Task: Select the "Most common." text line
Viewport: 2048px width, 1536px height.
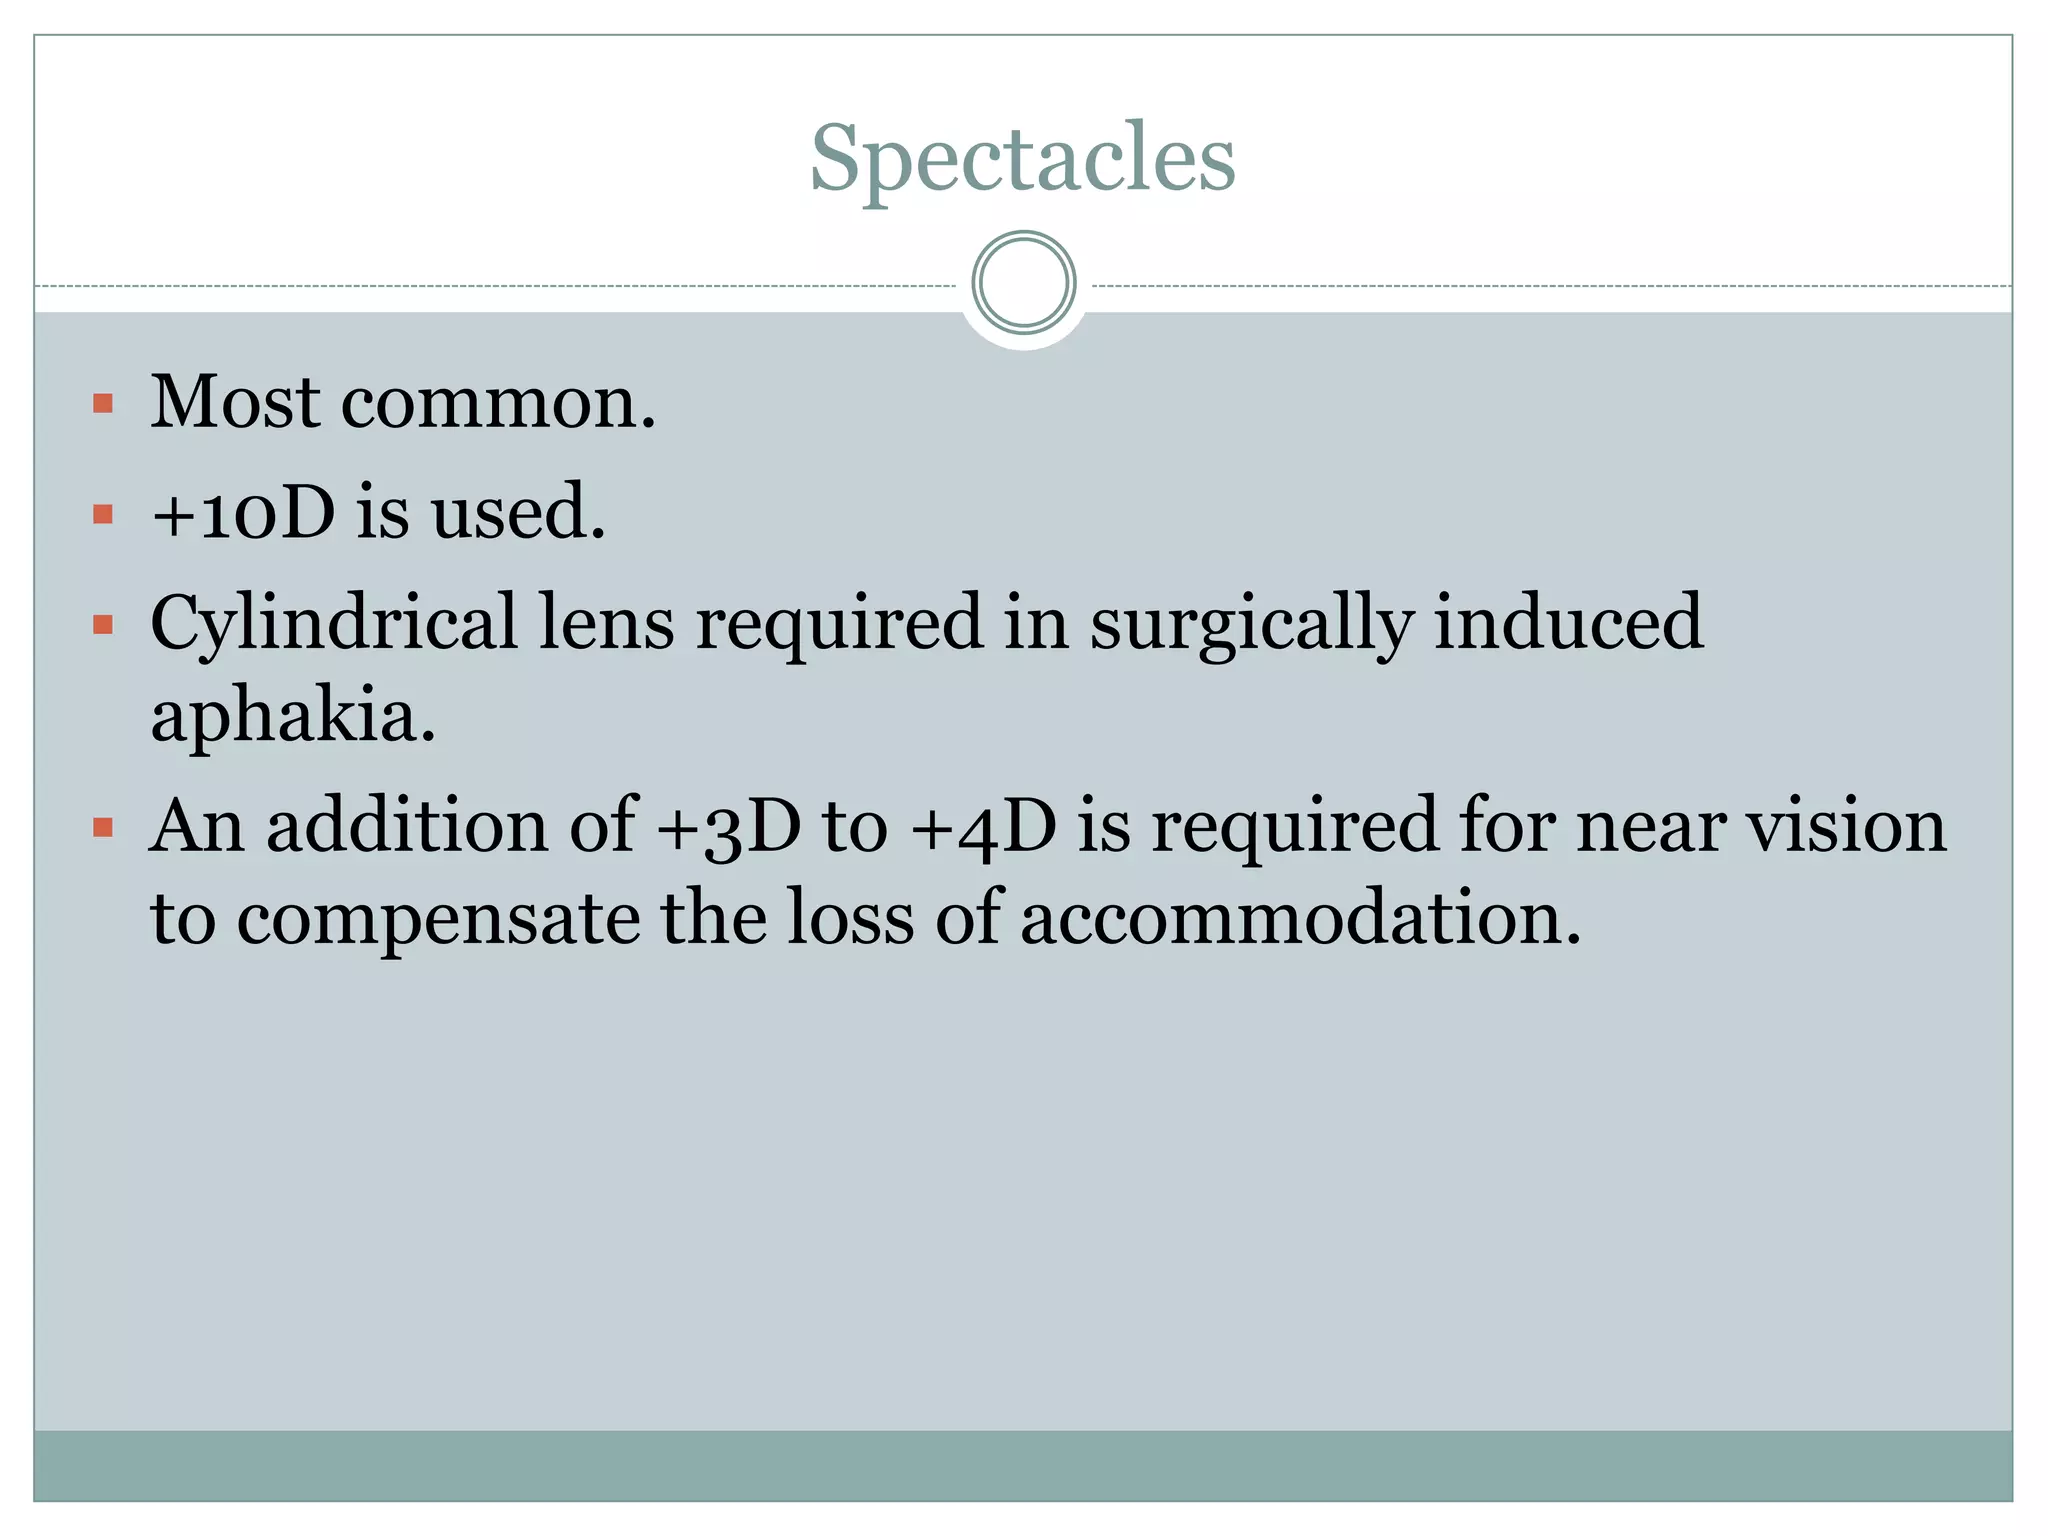Action: pyautogui.click(x=402, y=402)
